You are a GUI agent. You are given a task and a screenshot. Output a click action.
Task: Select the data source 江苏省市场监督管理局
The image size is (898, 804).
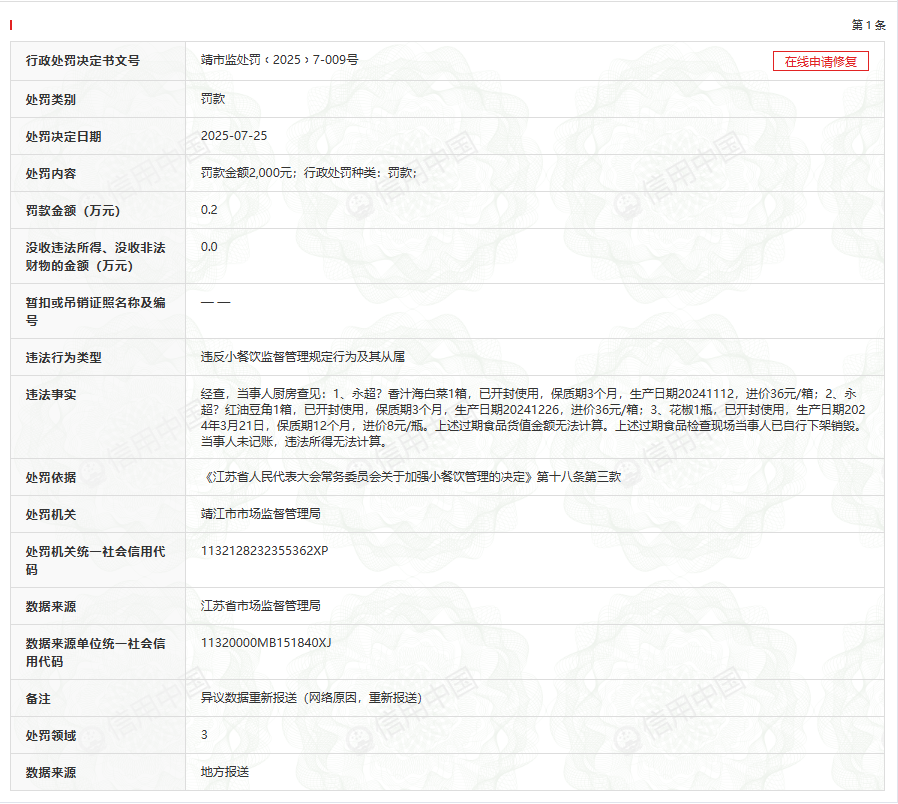click(x=261, y=605)
